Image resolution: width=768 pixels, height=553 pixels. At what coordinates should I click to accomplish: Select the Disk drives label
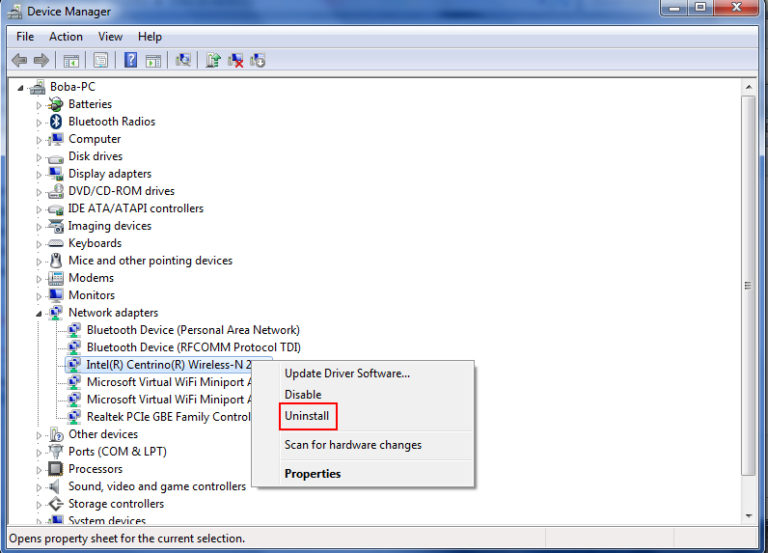tap(96, 156)
